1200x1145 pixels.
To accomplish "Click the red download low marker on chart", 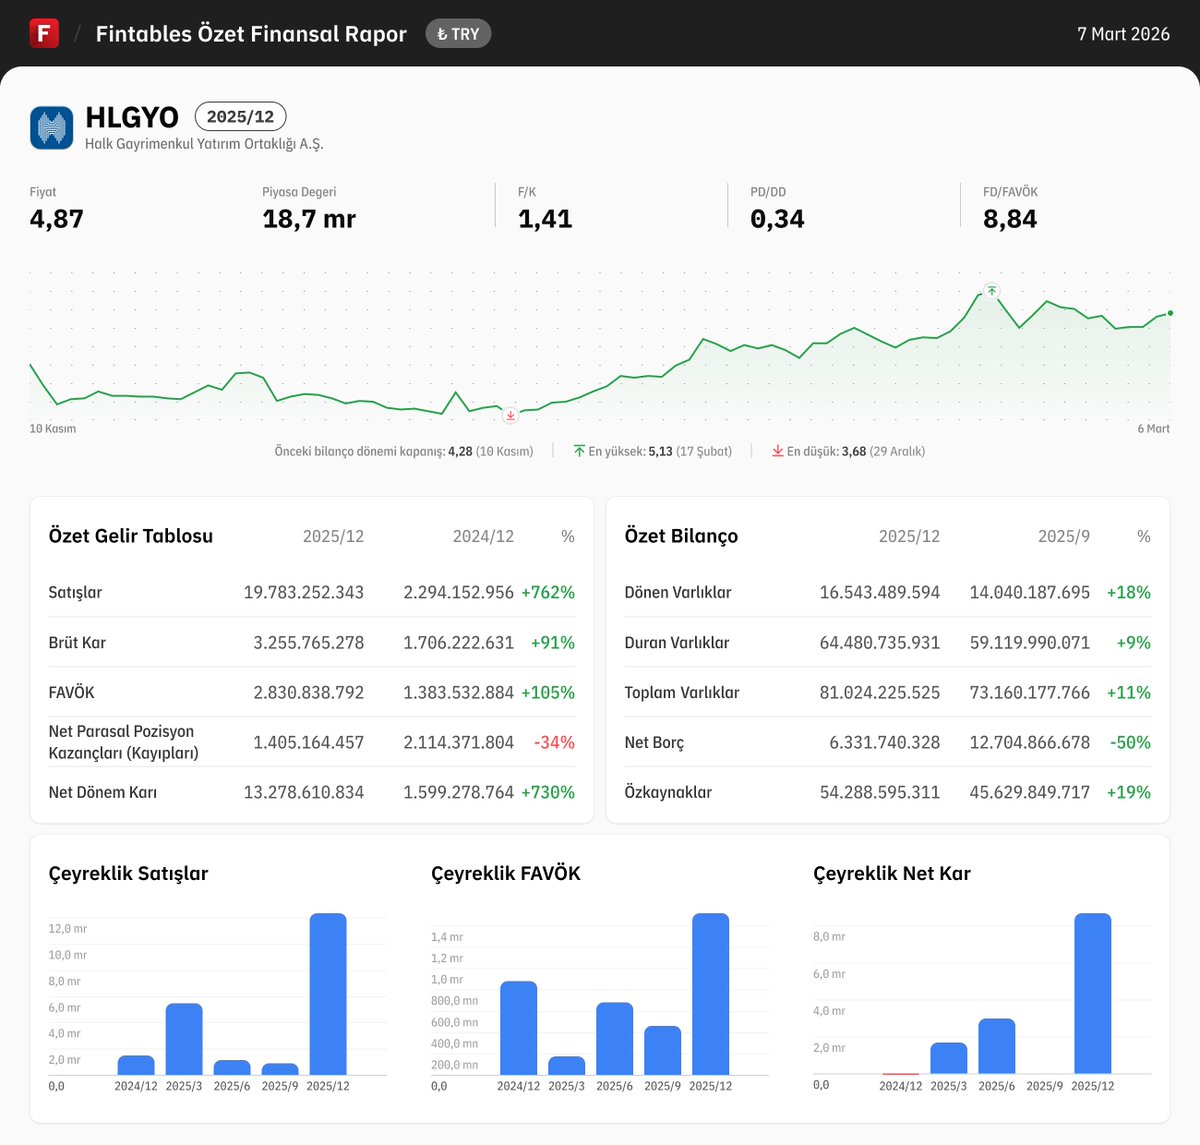I will pos(510,415).
